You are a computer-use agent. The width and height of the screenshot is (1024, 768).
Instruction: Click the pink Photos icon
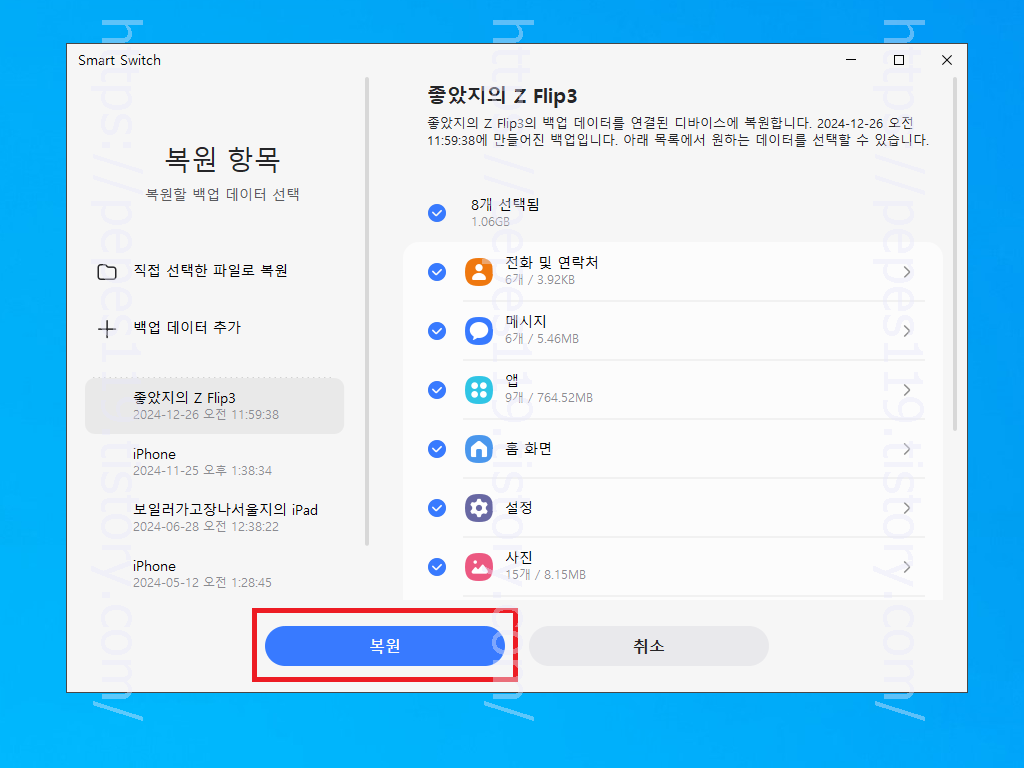tap(479, 567)
